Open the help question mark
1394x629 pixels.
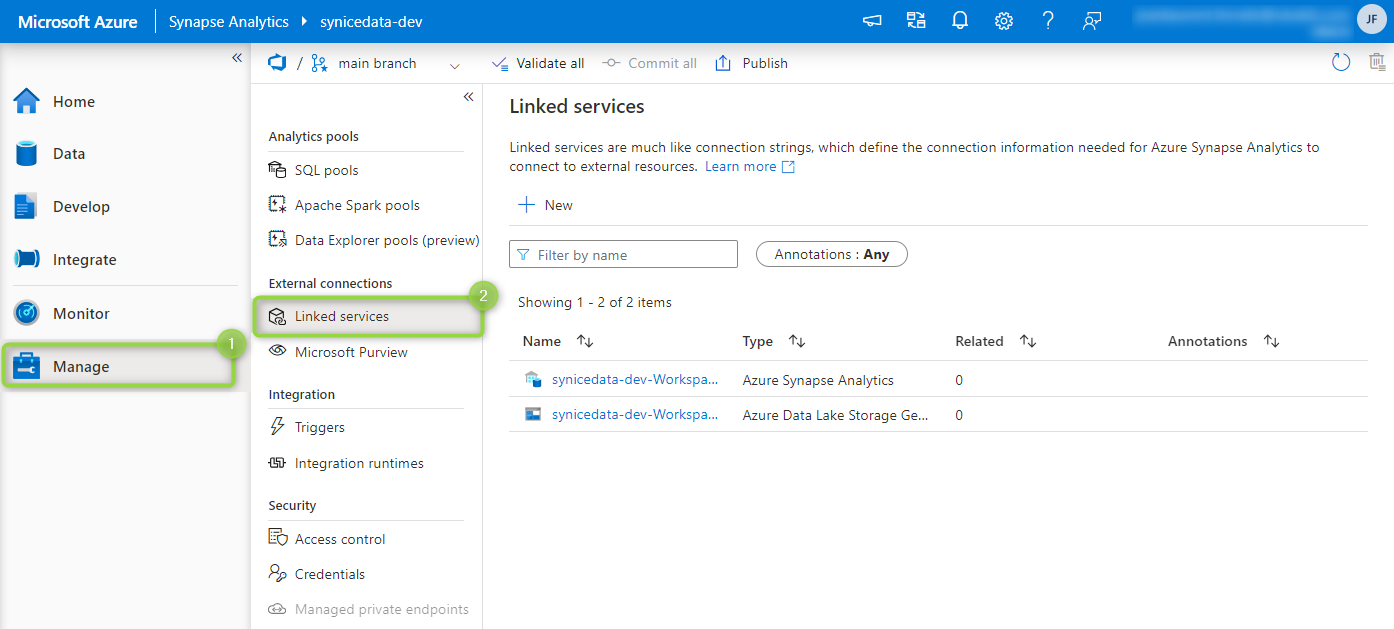click(x=1048, y=21)
